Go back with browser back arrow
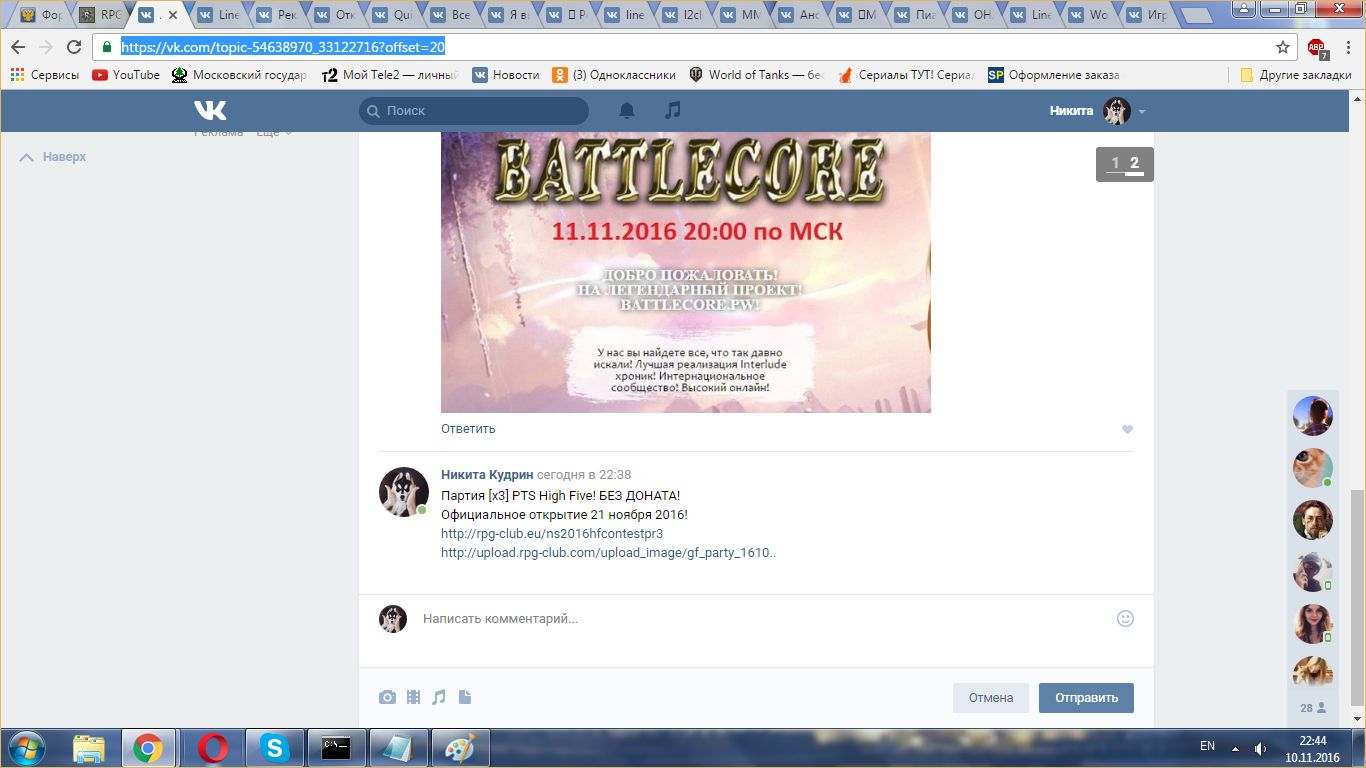The width and height of the screenshot is (1366, 768). pyautogui.click(x=18, y=47)
